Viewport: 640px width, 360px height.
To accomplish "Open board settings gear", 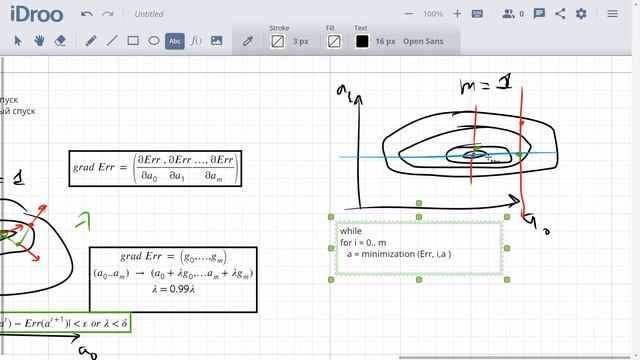I will coord(581,14).
